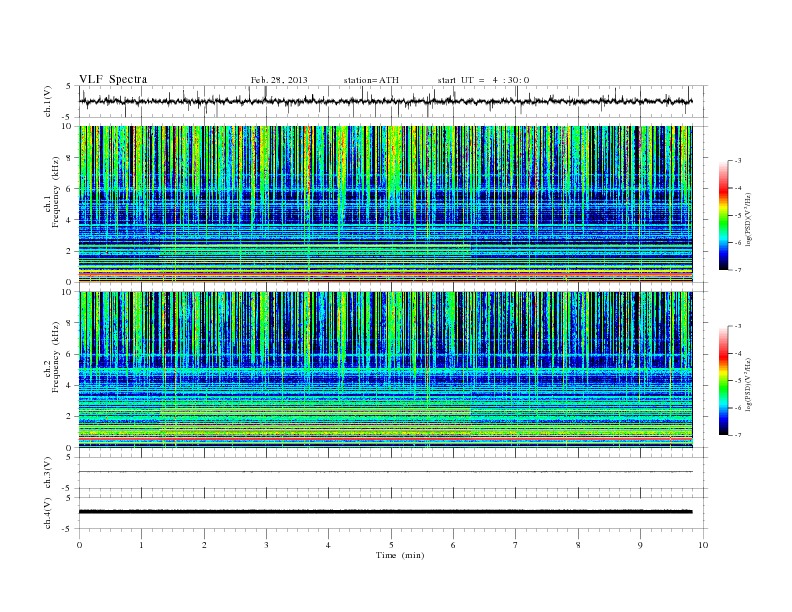Click the '-7' value on ch.2 colorbar
Screen dimensions: 792x612
pos(737,435)
